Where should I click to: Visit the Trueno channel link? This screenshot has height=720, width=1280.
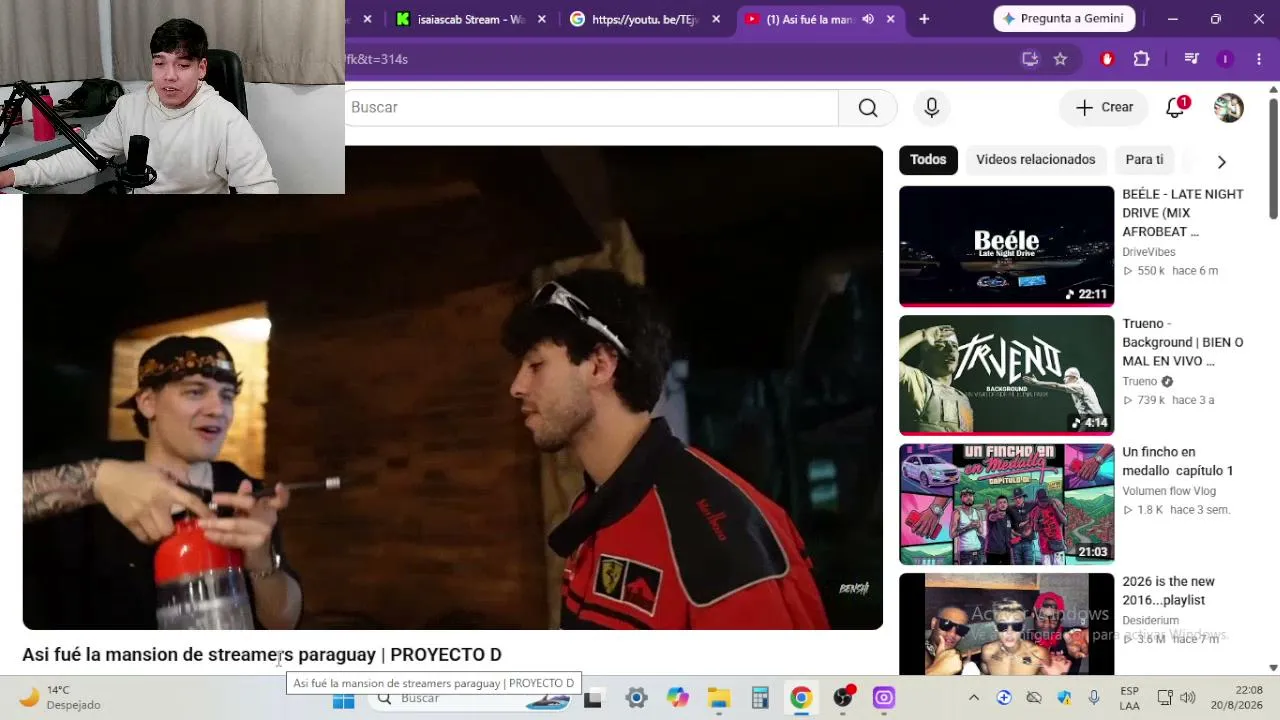1139,381
